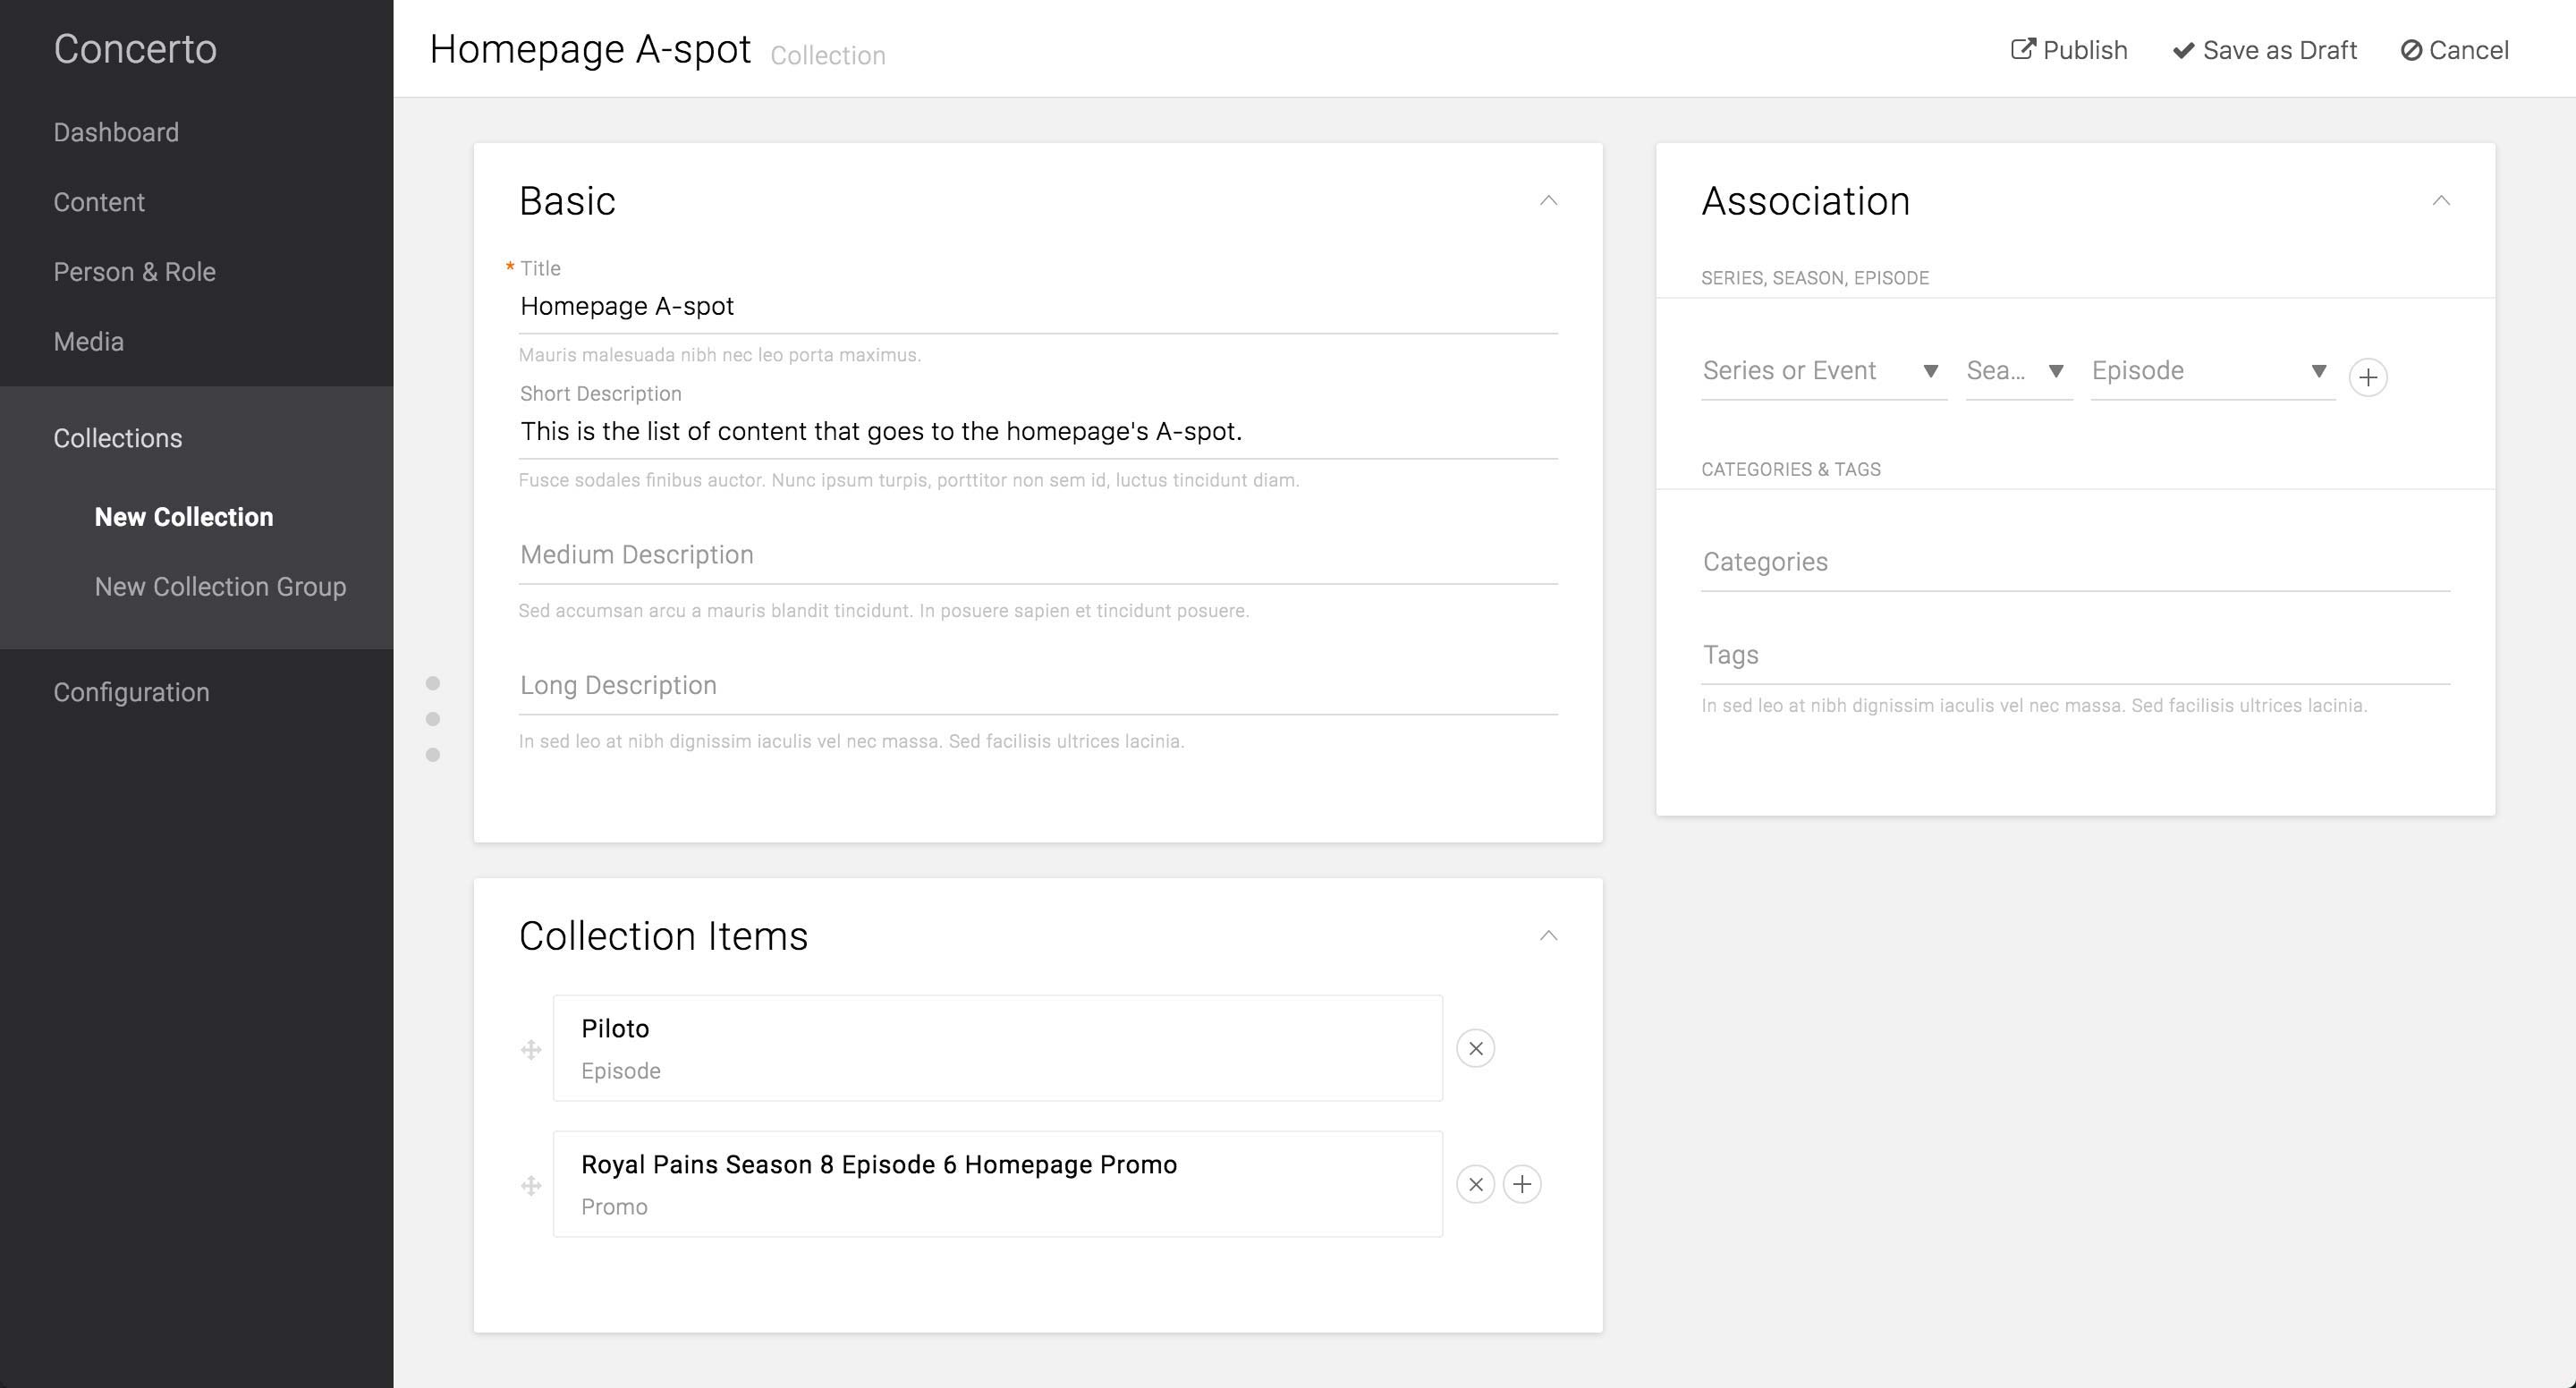Go to Media section in sidebar

pyautogui.click(x=88, y=341)
